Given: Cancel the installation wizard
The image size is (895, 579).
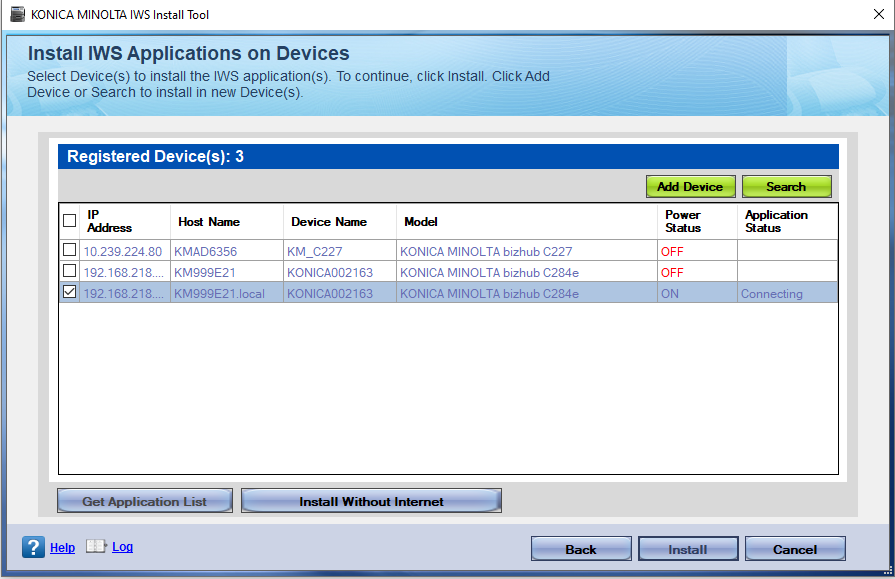Looking at the screenshot, I should click(795, 549).
